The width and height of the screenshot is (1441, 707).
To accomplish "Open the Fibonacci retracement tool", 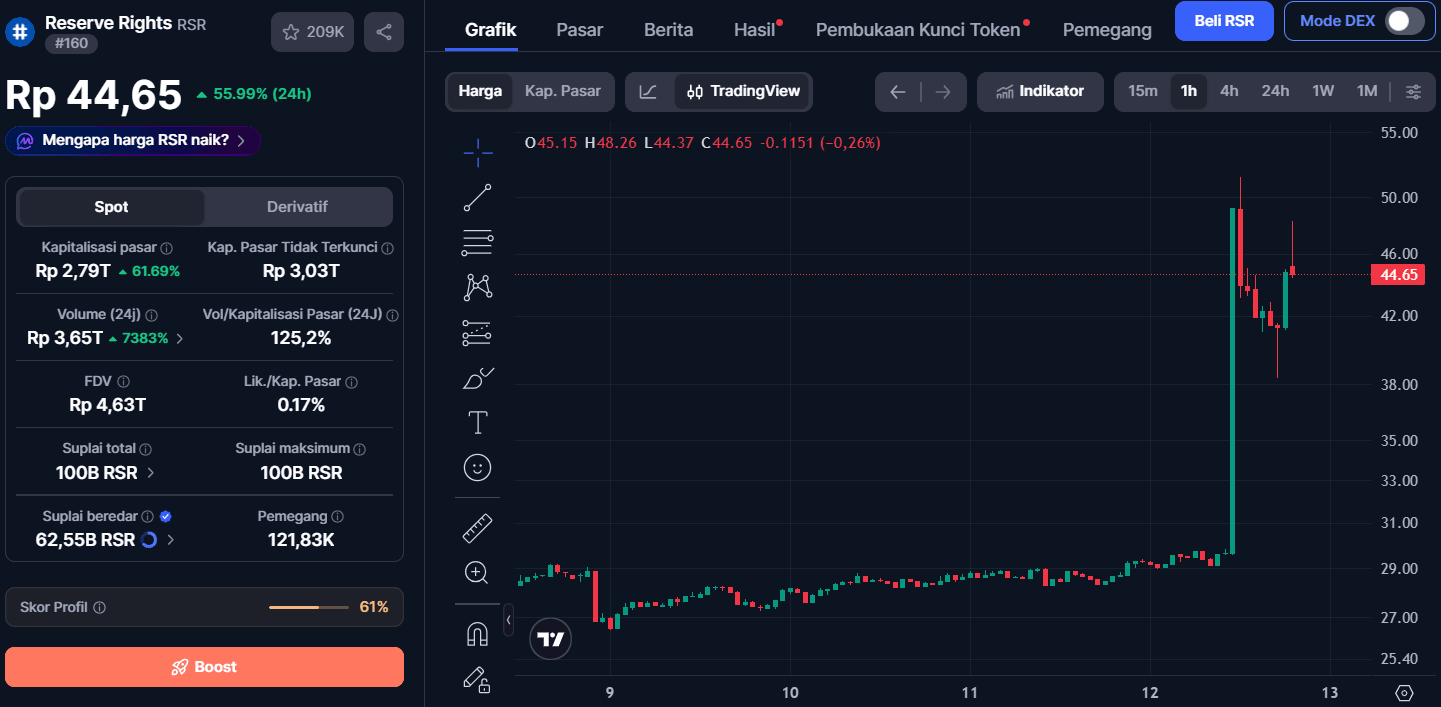I will click(478, 243).
